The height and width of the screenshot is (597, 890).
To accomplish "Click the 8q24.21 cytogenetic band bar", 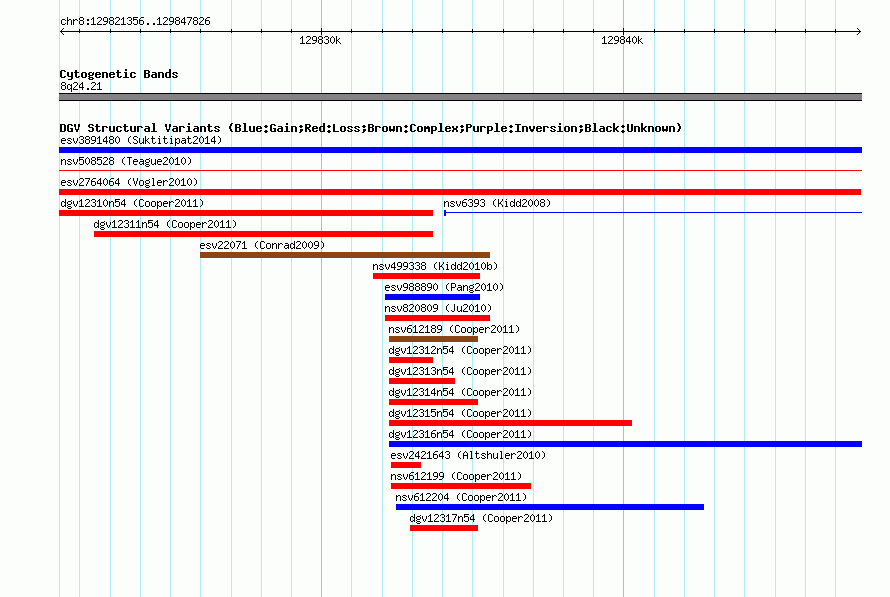I will 460,97.
